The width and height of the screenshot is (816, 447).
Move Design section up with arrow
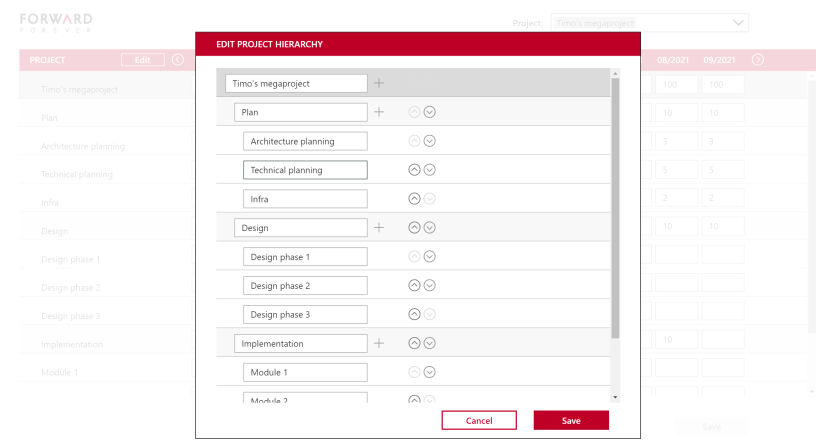(x=415, y=228)
